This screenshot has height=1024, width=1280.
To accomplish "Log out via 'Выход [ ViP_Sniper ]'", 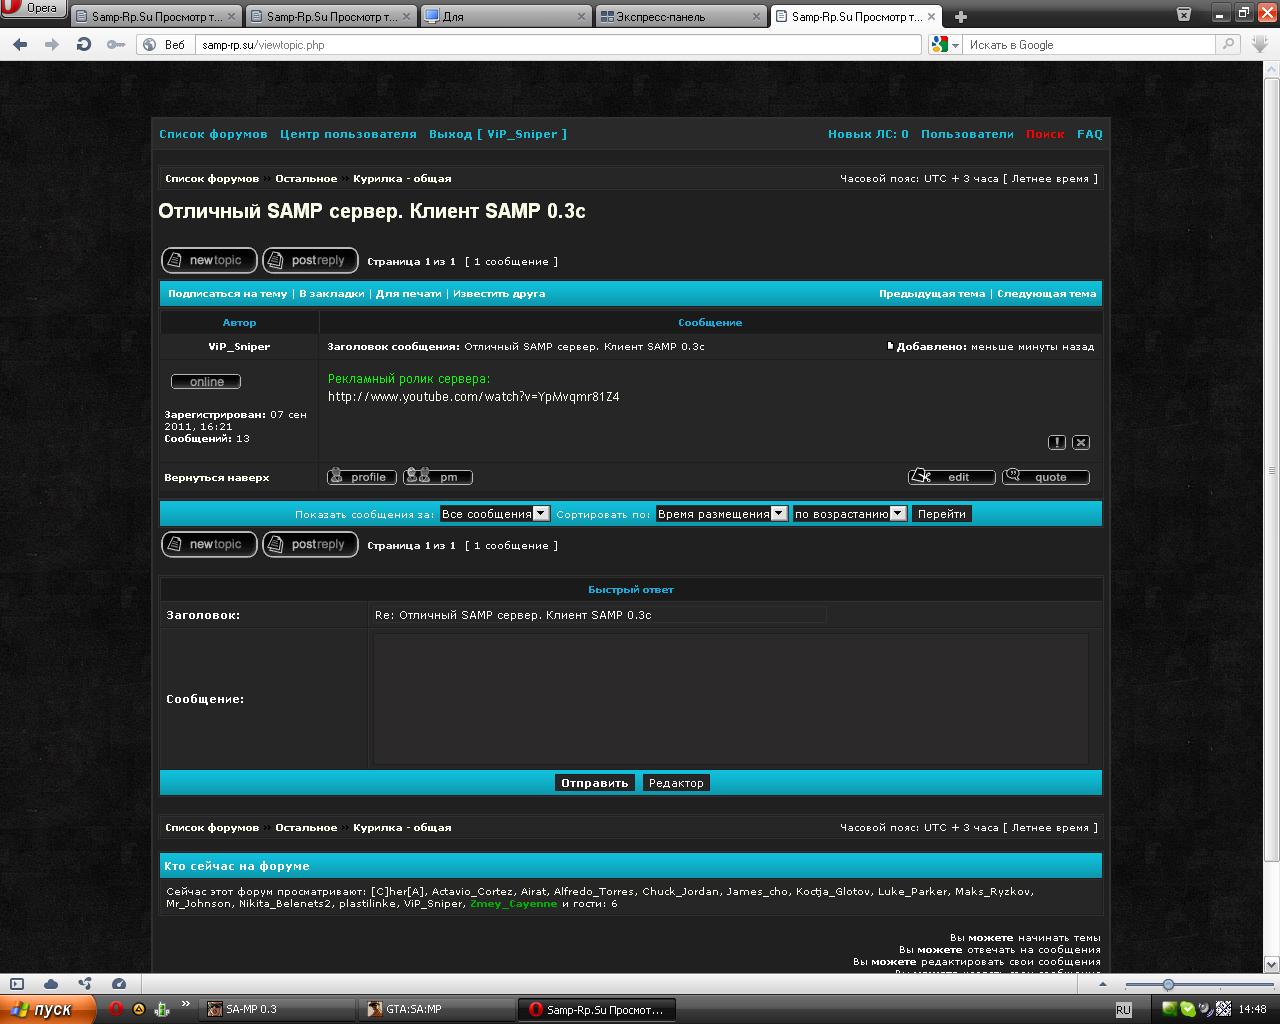I will tap(498, 134).
